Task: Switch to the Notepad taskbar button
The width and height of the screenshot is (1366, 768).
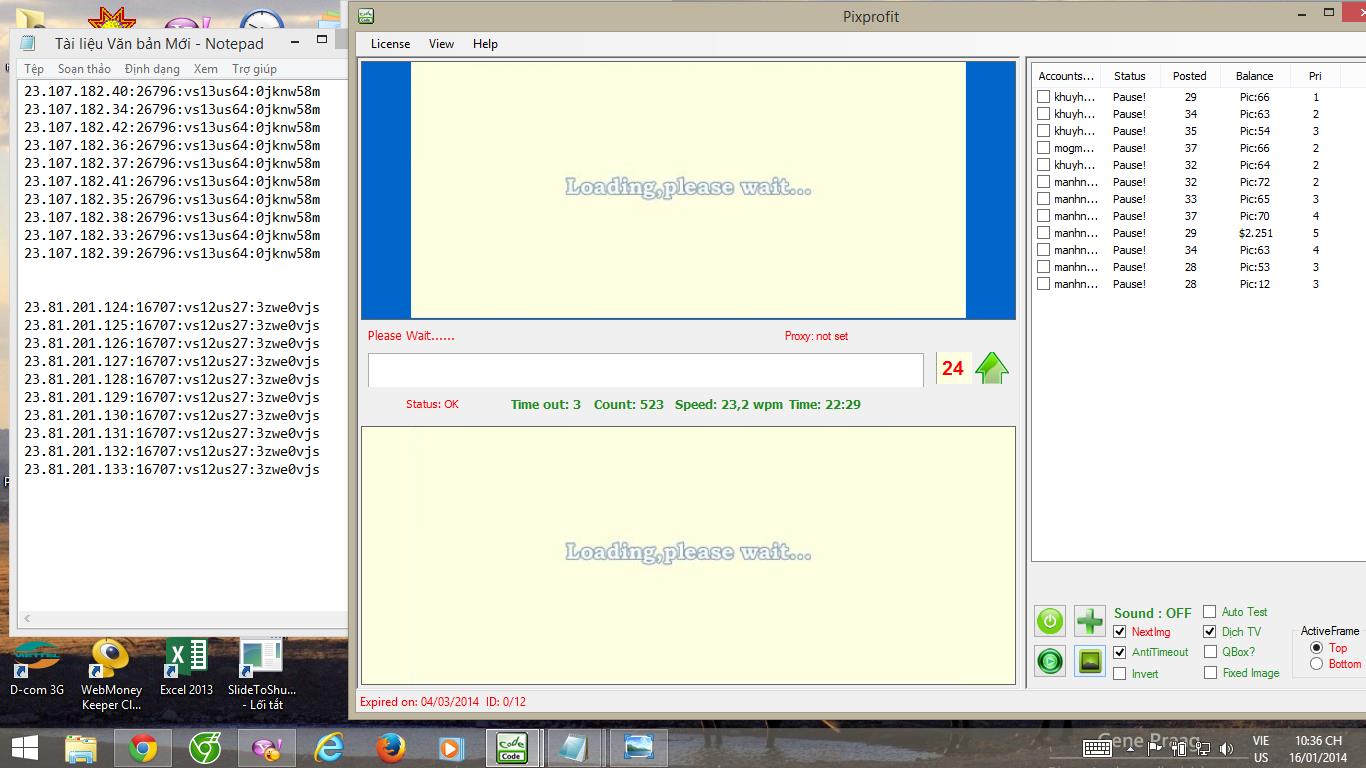Action: pyautogui.click(x=575, y=747)
